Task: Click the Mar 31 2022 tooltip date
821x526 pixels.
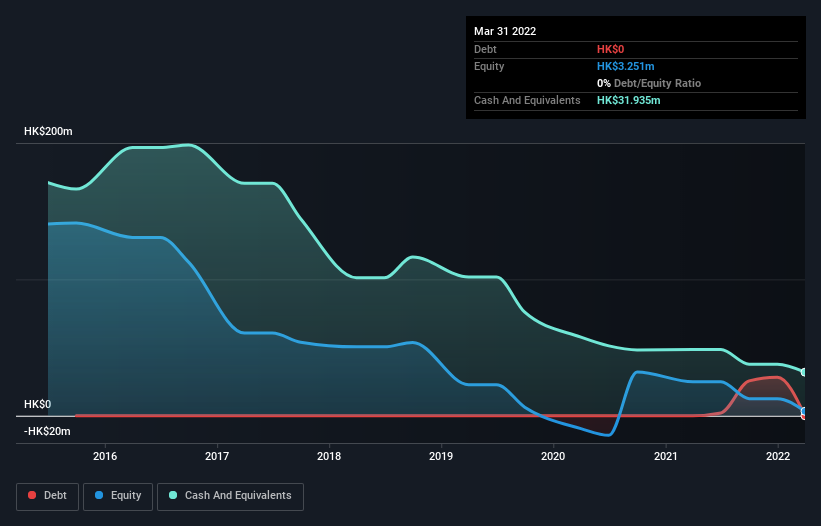Action: click(505, 31)
